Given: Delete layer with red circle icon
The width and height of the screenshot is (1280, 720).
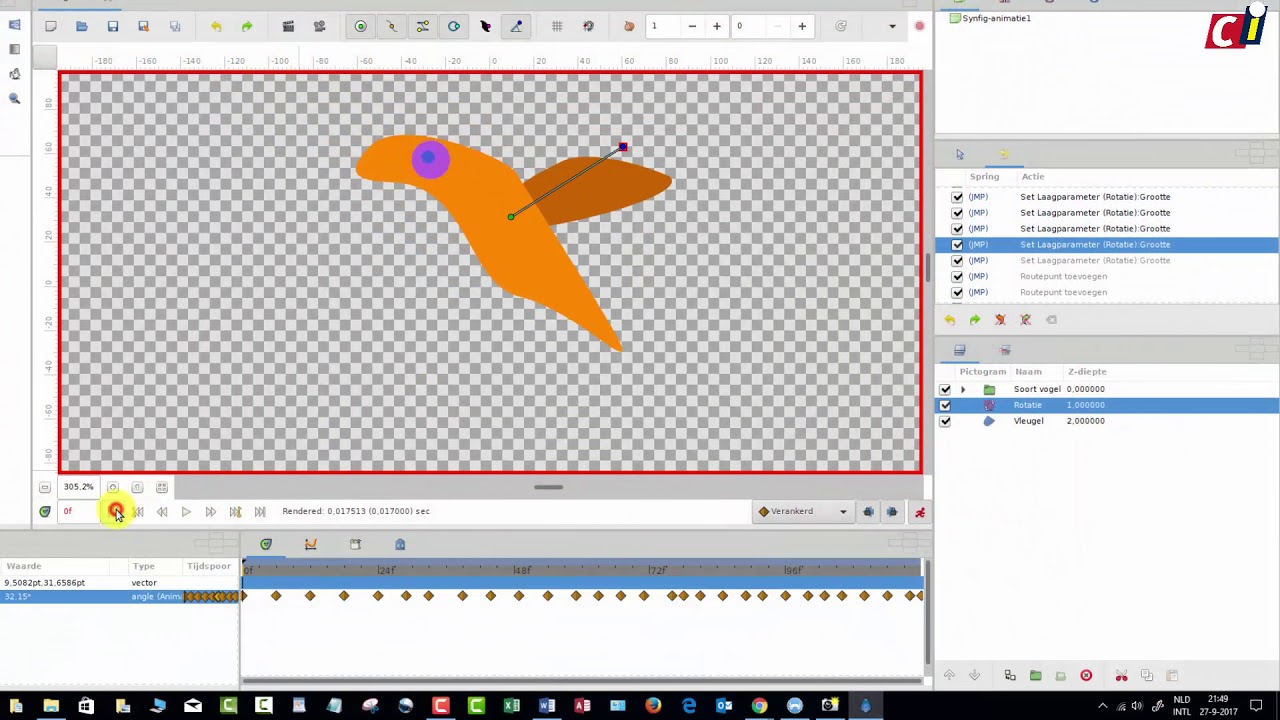Looking at the screenshot, I should click(1086, 676).
